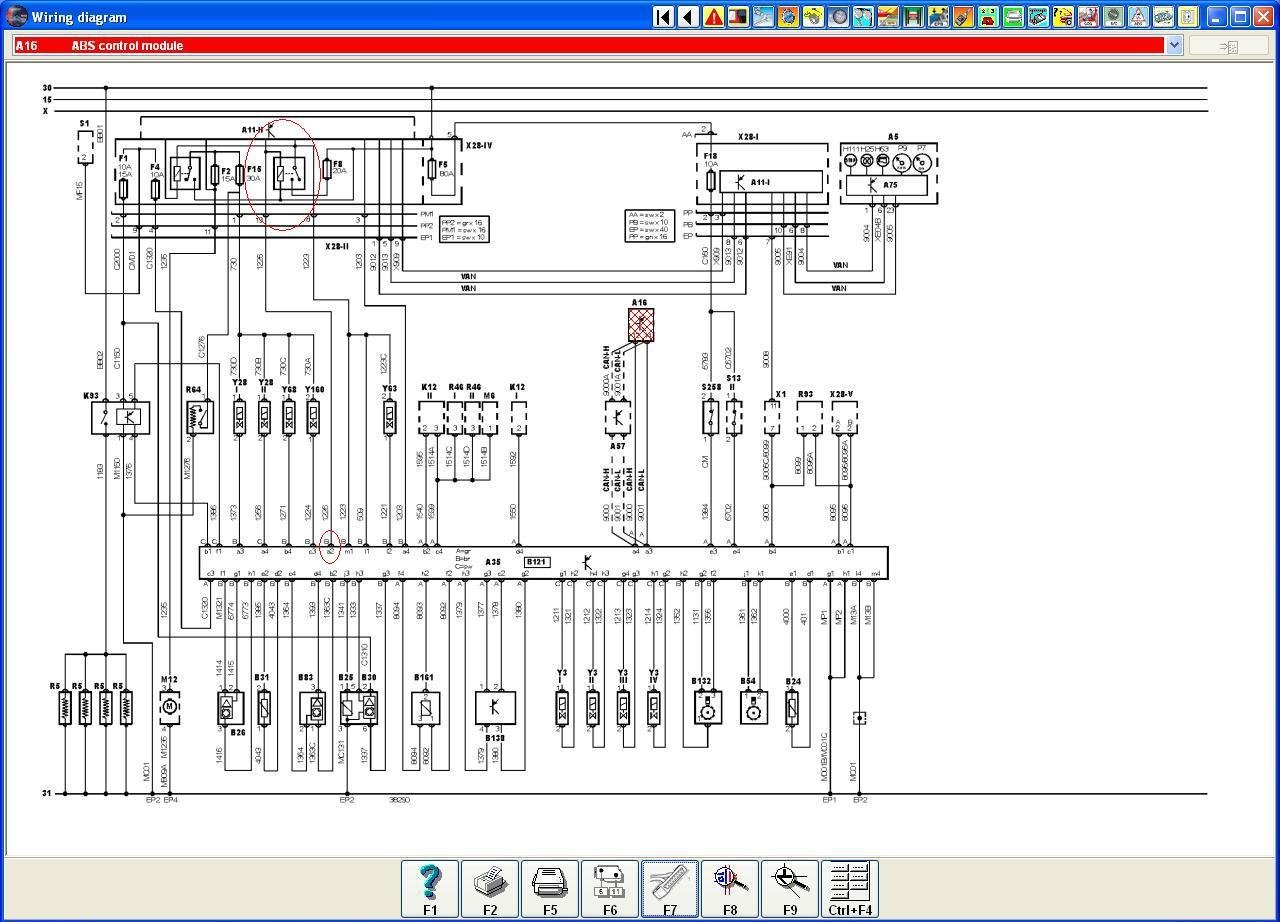Expand the ABS control module dropdown
Screen dimensions: 1280x922
1174,45
